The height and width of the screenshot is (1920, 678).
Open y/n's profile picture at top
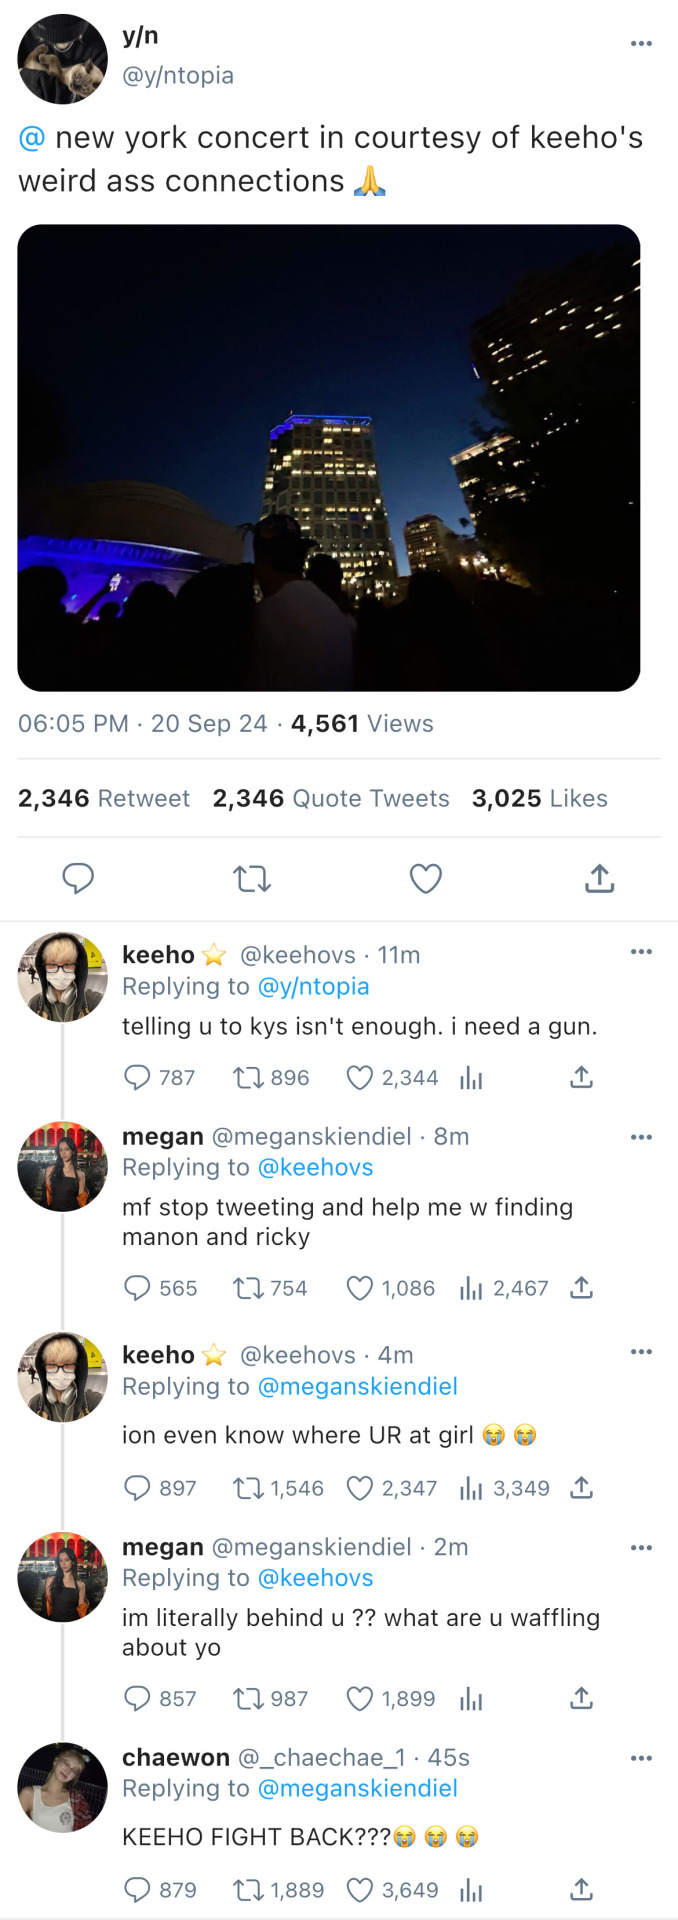pos(62,58)
